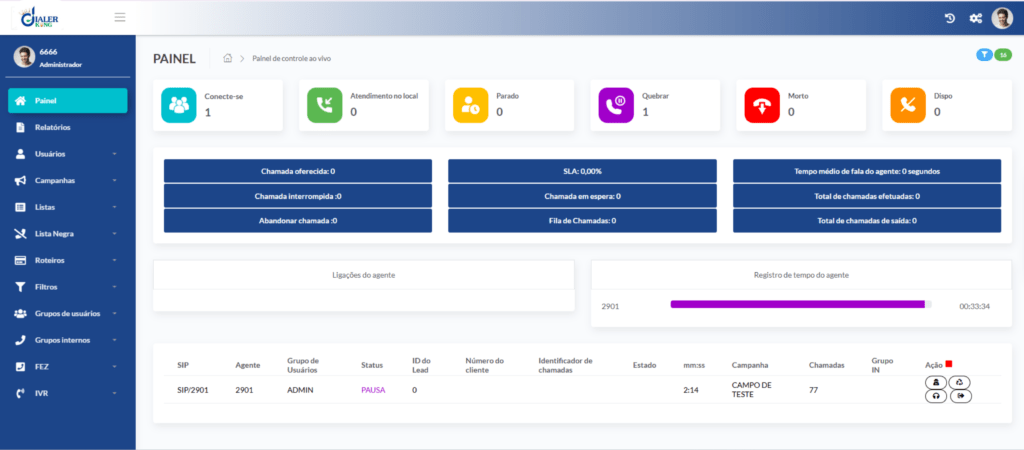The image size is (1024, 450).
Task: Open the settings gears icon in header
Action: point(976,18)
